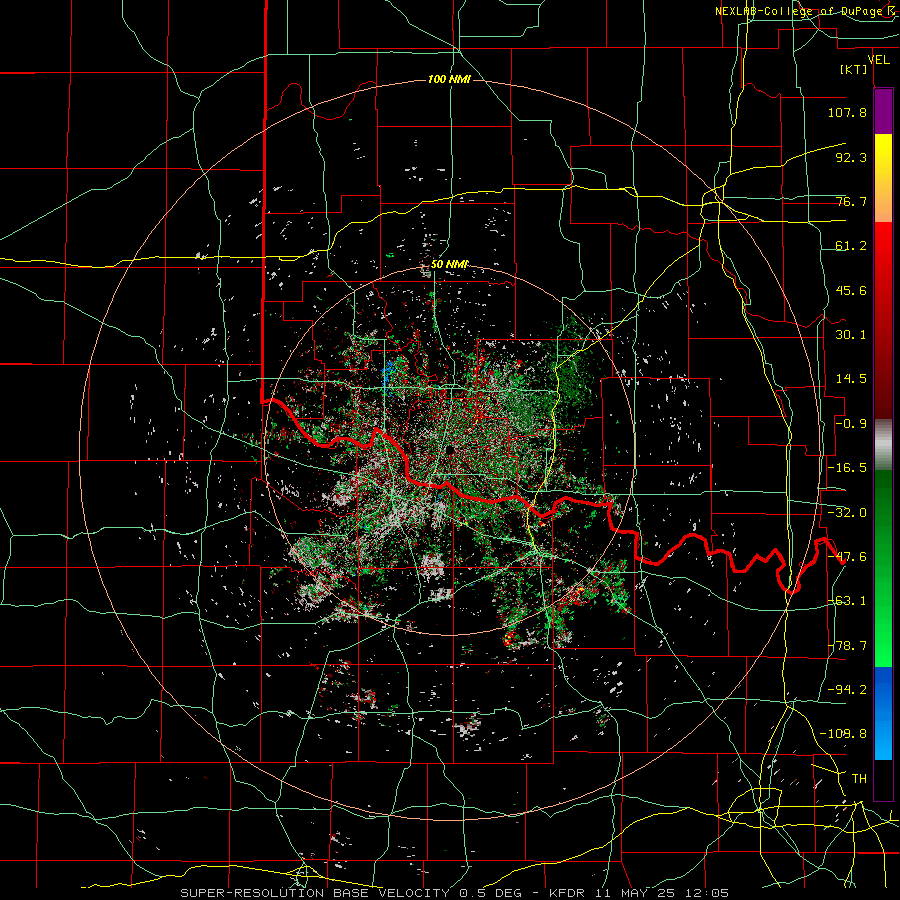The image size is (900, 900).
Task: Click the -94.2 velocity scale value
Action: point(847,689)
